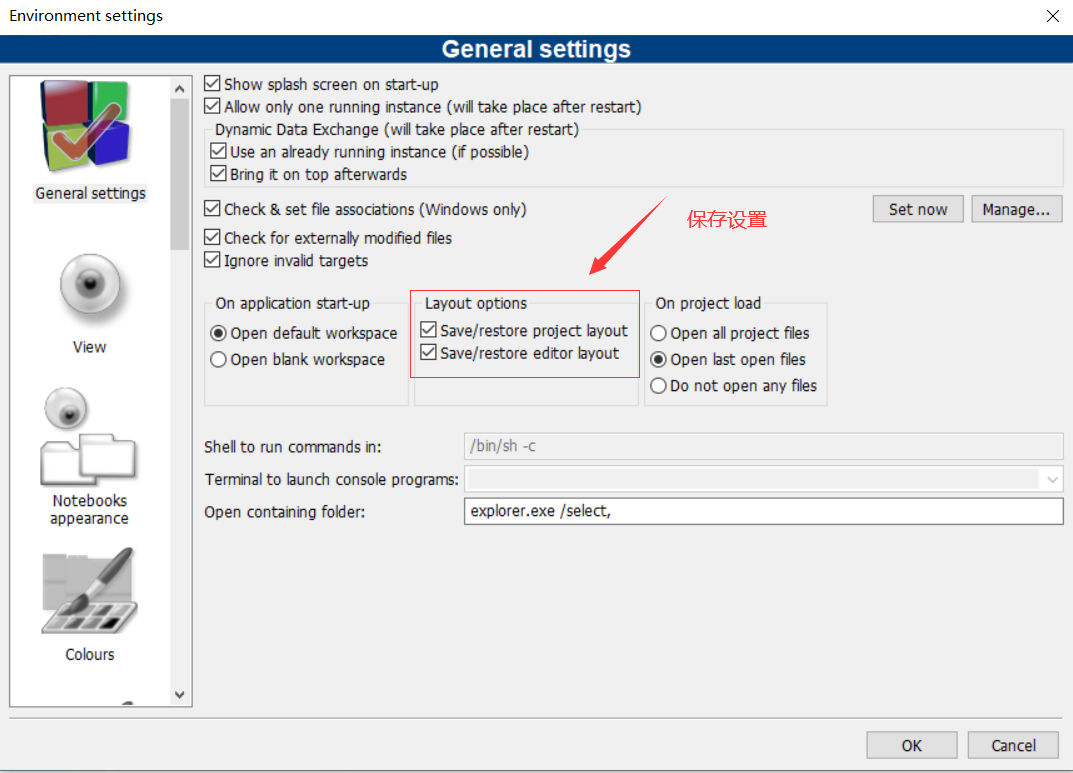This screenshot has width=1073, height=773.
Task: Click the sidebar scroll up arrow
Action: pos(180,89)
